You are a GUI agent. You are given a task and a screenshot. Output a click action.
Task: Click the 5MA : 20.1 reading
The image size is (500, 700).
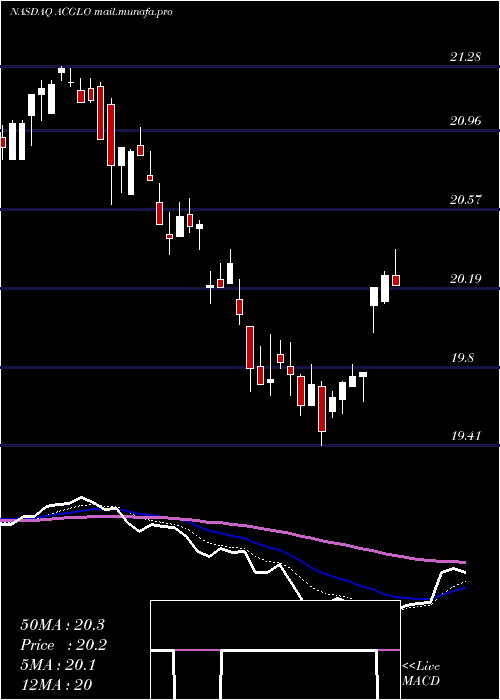coord(58,665)
